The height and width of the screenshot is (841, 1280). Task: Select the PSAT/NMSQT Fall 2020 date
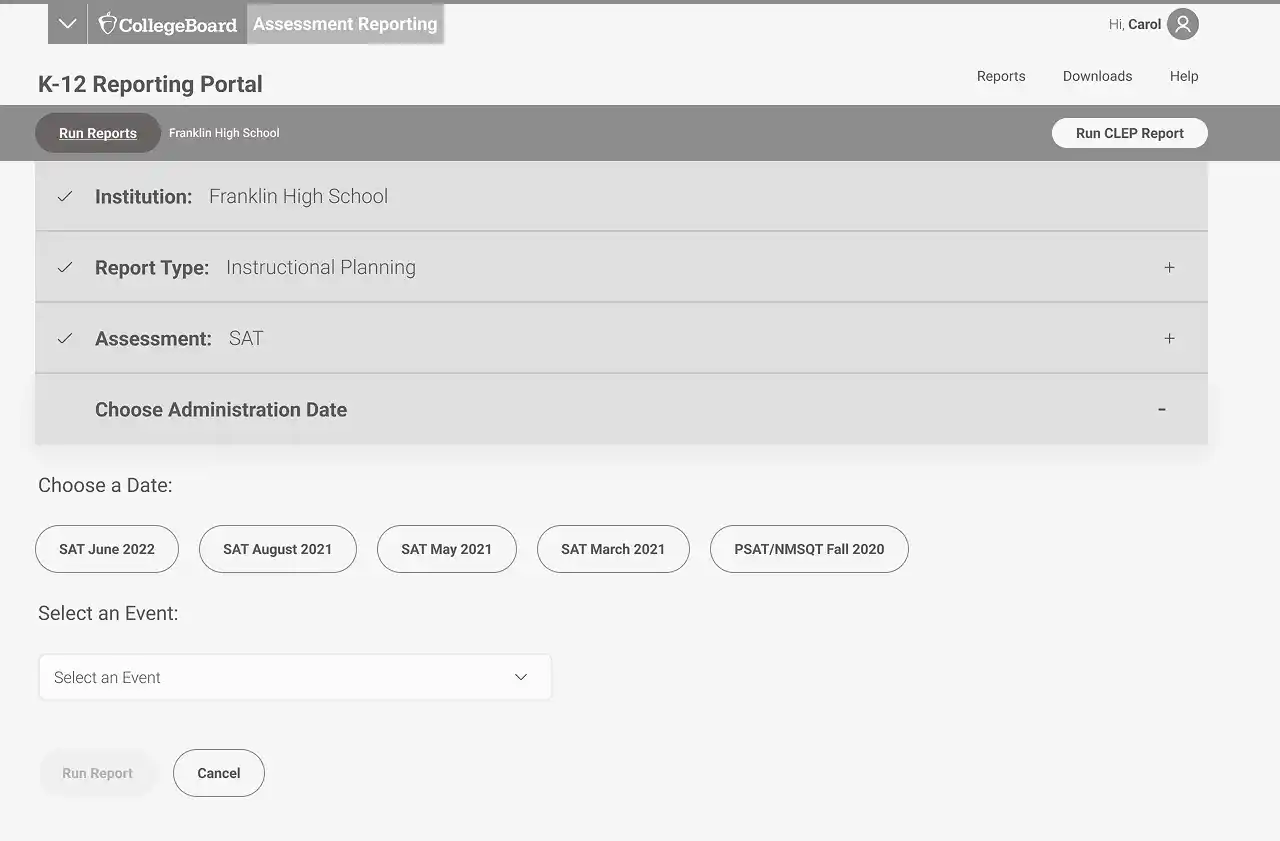[809, 549]
